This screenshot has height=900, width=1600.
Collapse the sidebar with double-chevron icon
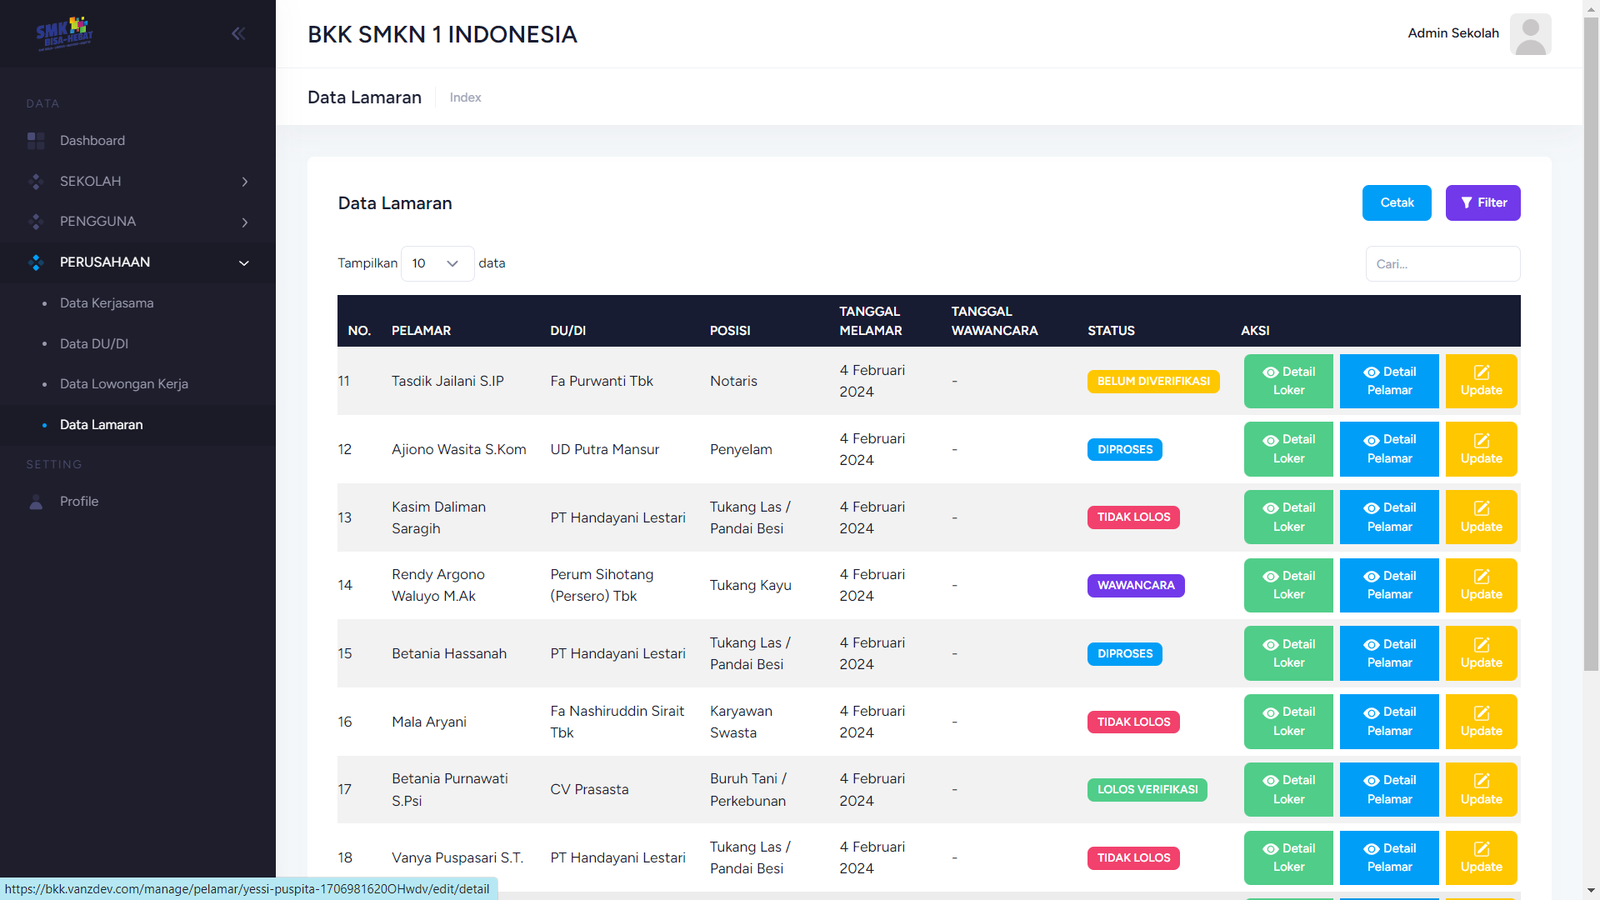[x=238, y=34]
